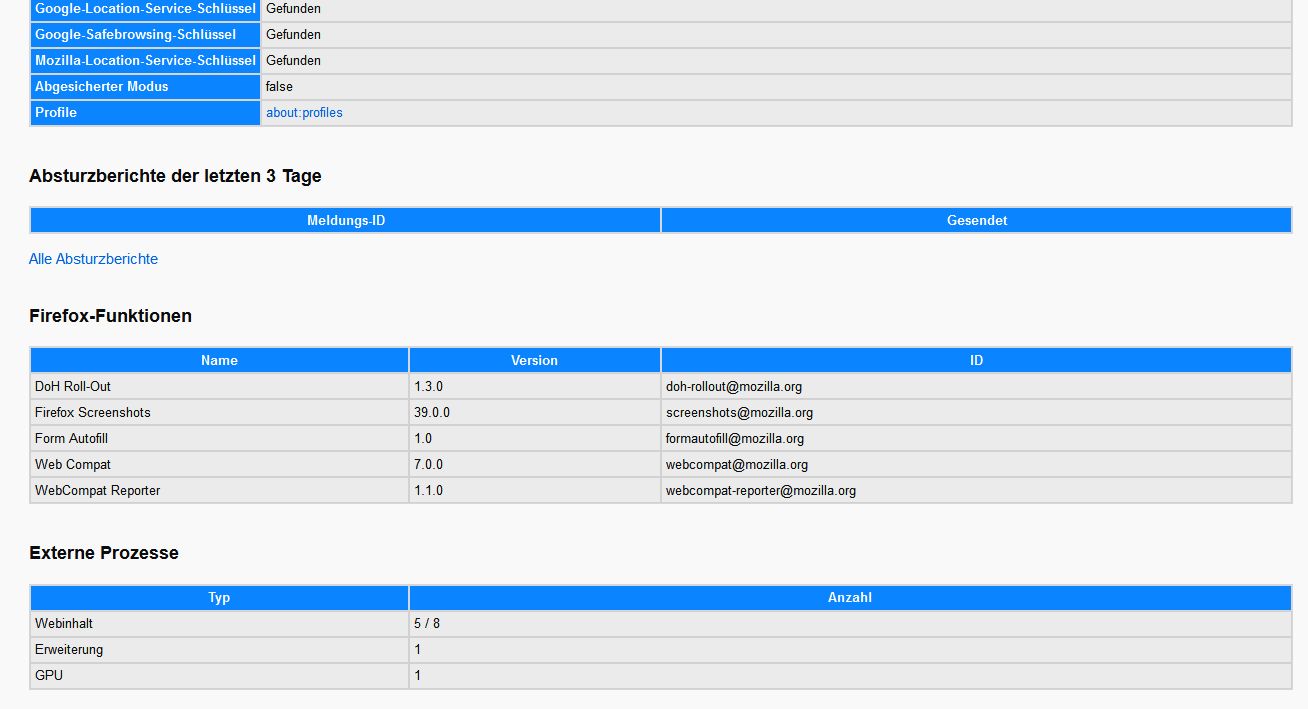Click the Typ column header
The image size is (1308, 709).
[219, 597]
